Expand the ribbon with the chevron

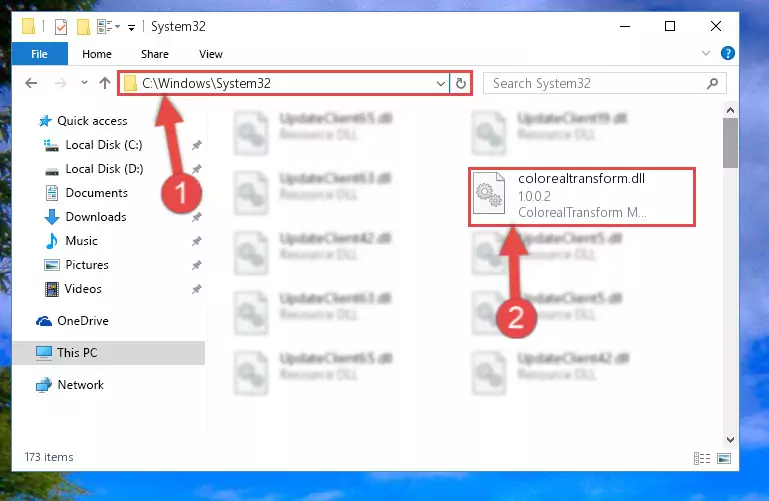click(x=706, y=53)
